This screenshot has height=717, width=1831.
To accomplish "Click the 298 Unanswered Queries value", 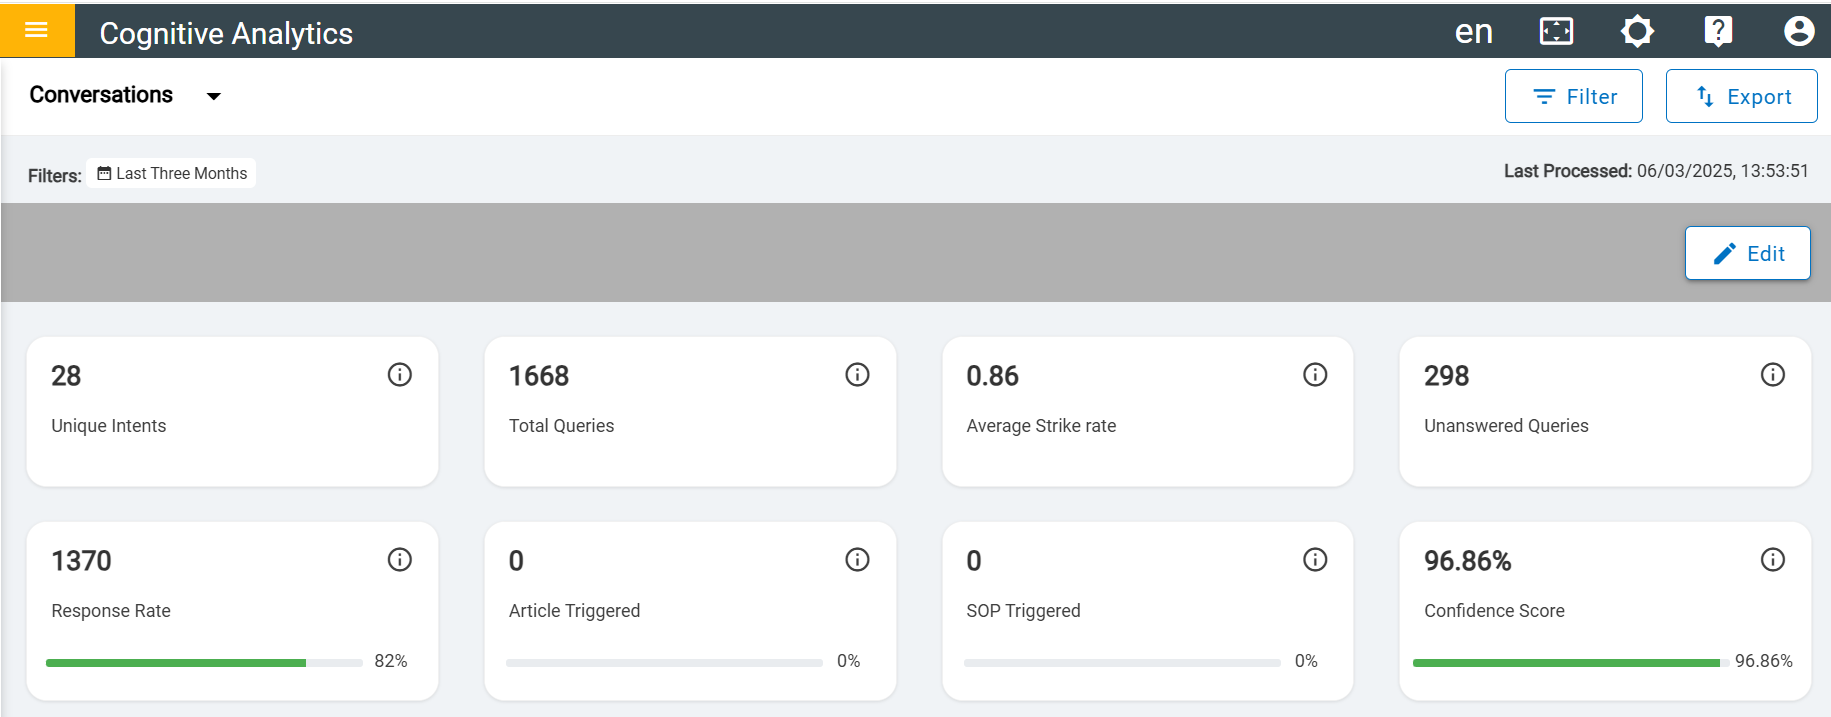I will point(1446,376).
